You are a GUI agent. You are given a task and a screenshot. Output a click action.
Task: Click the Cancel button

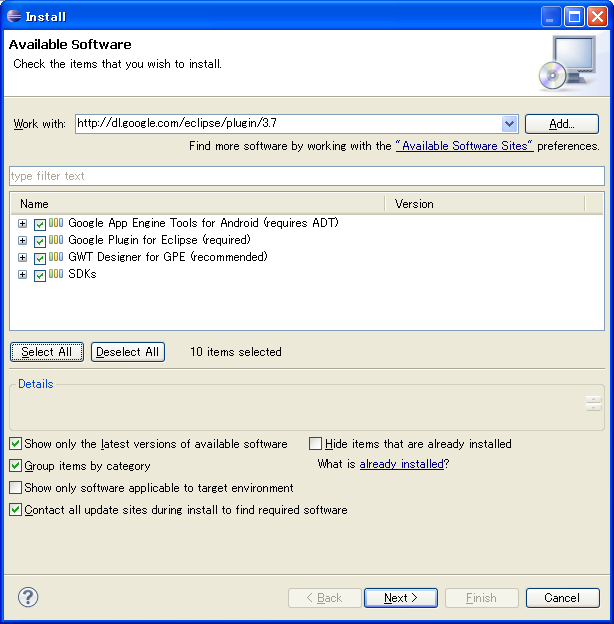(x=562, y=598)
